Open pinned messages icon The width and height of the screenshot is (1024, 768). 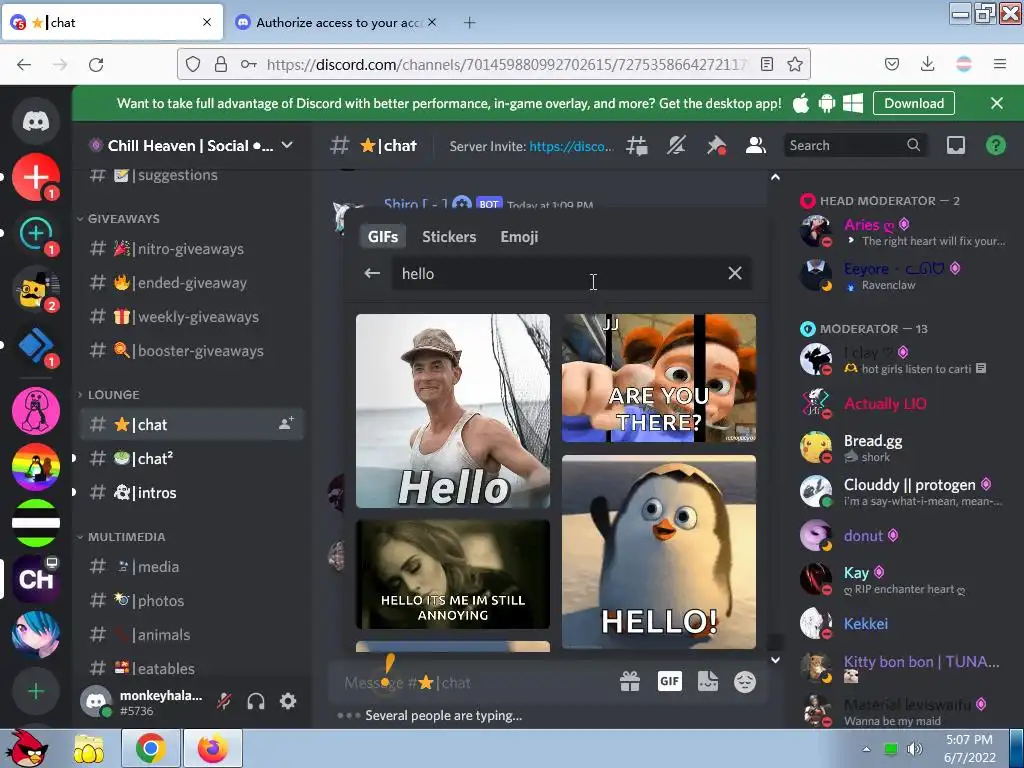pos(716,146)
